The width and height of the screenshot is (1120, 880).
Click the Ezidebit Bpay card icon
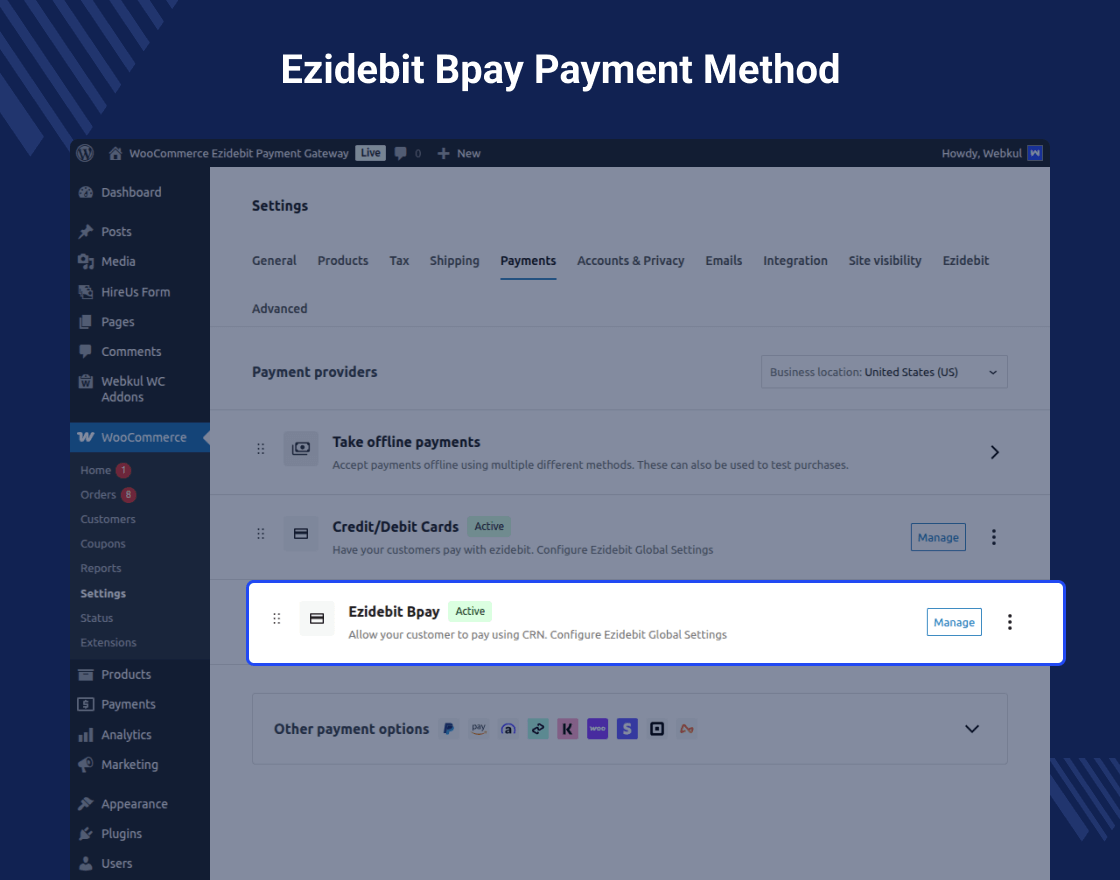[x=317, y=619]
